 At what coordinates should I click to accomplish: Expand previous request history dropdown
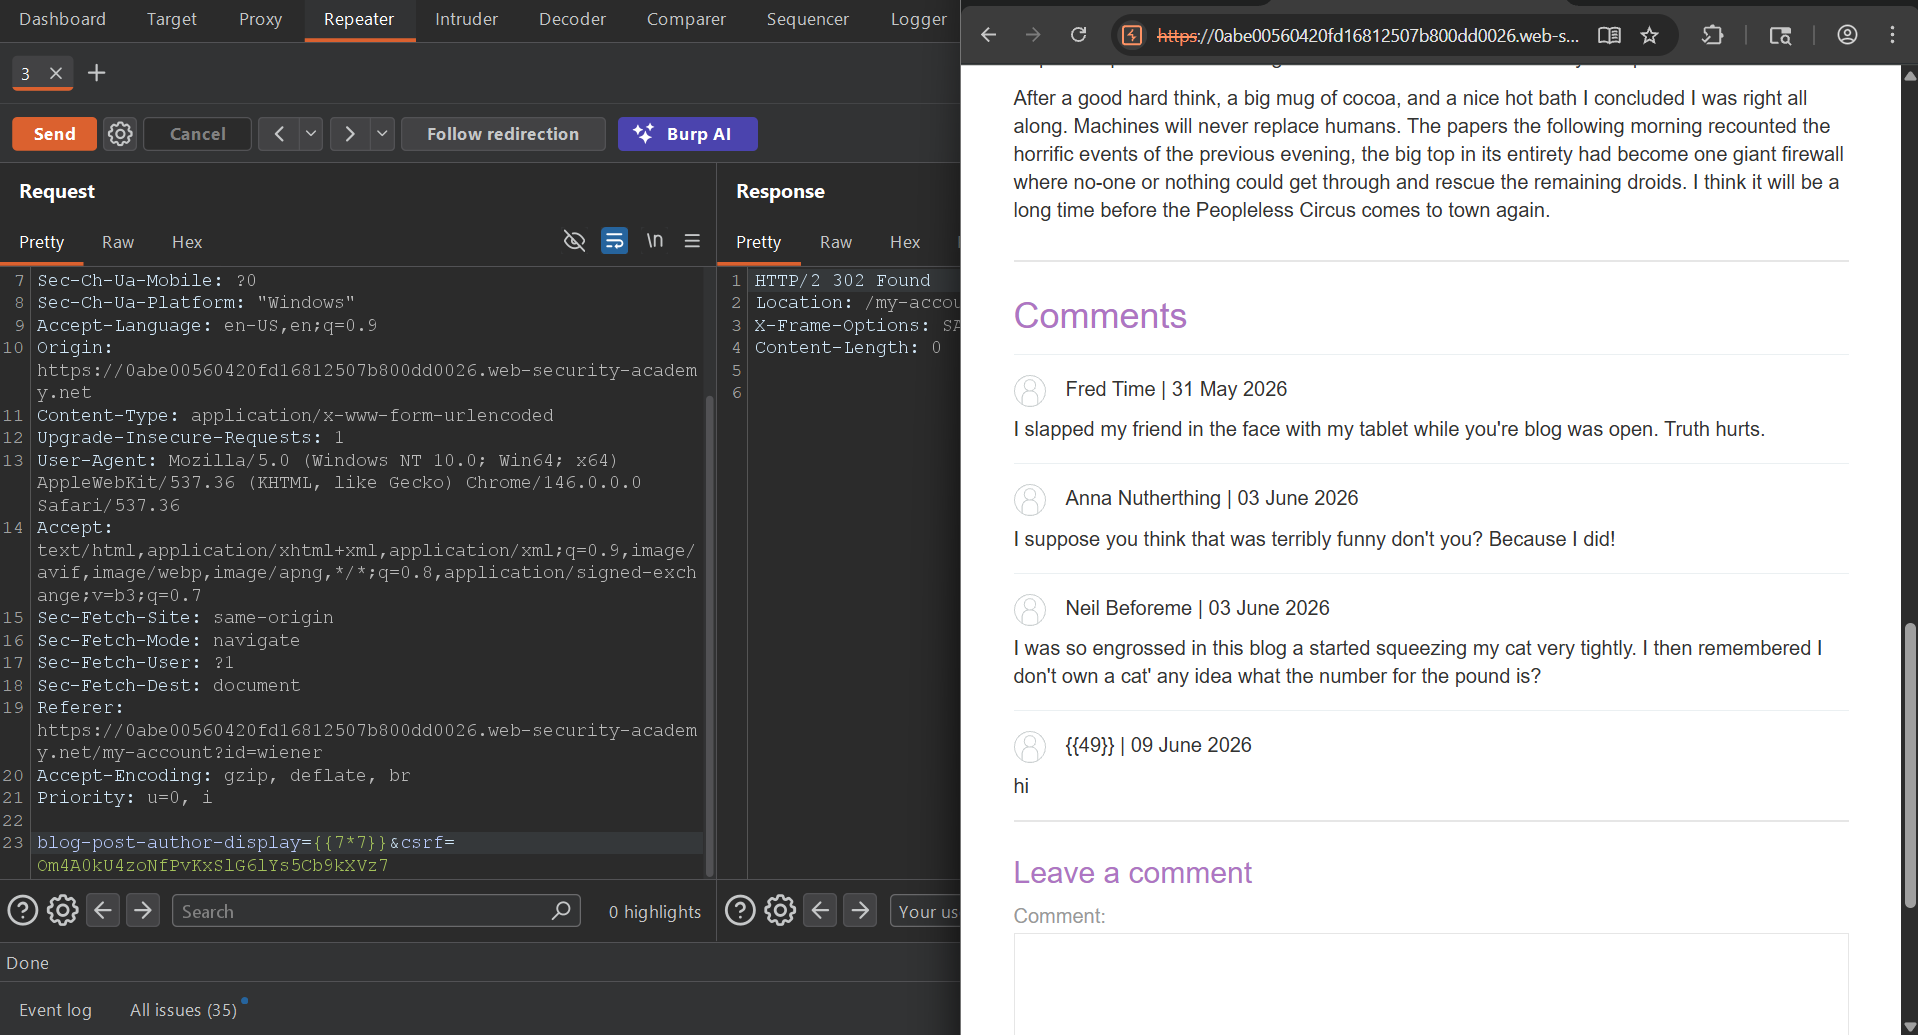point(311,134)
